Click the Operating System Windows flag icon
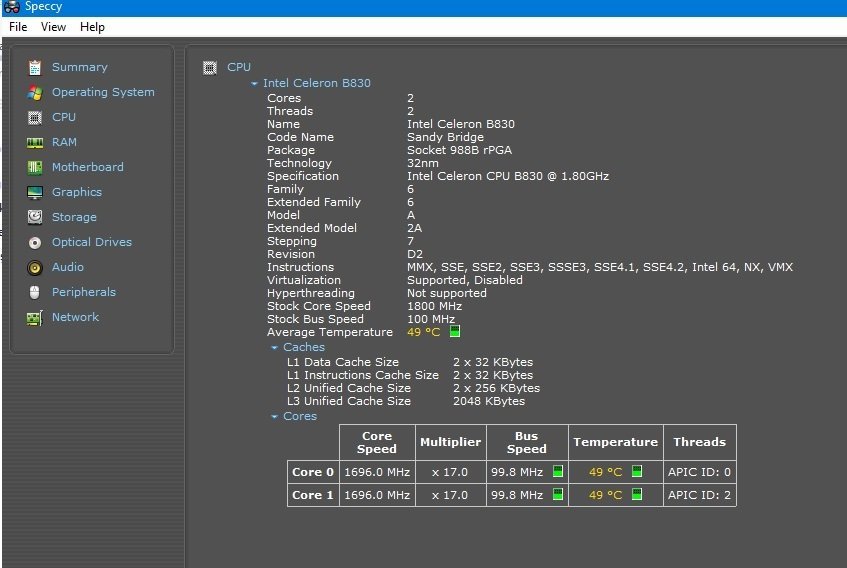847x568 pixels. 35,92
